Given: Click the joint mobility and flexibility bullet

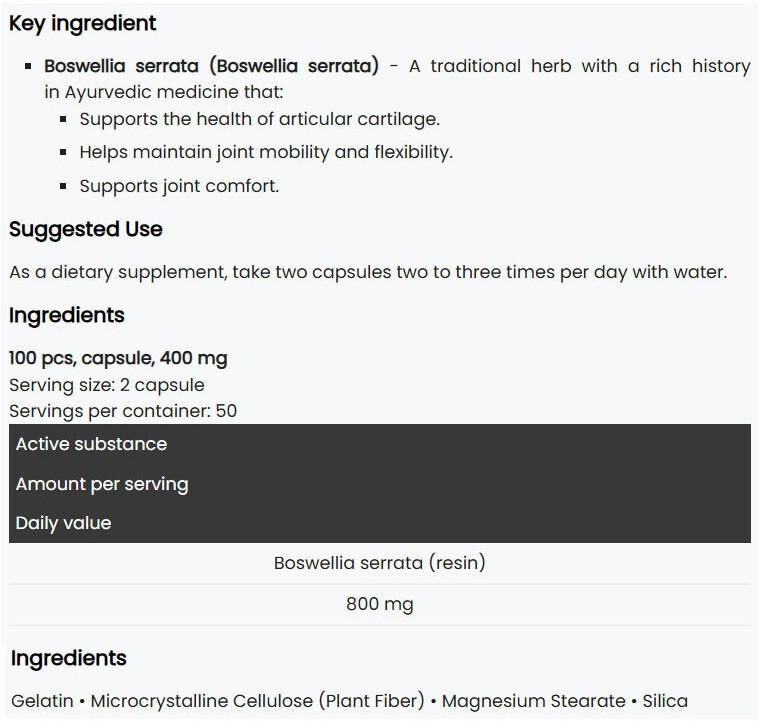Looking at the screenshot, I should coord(266,152).
